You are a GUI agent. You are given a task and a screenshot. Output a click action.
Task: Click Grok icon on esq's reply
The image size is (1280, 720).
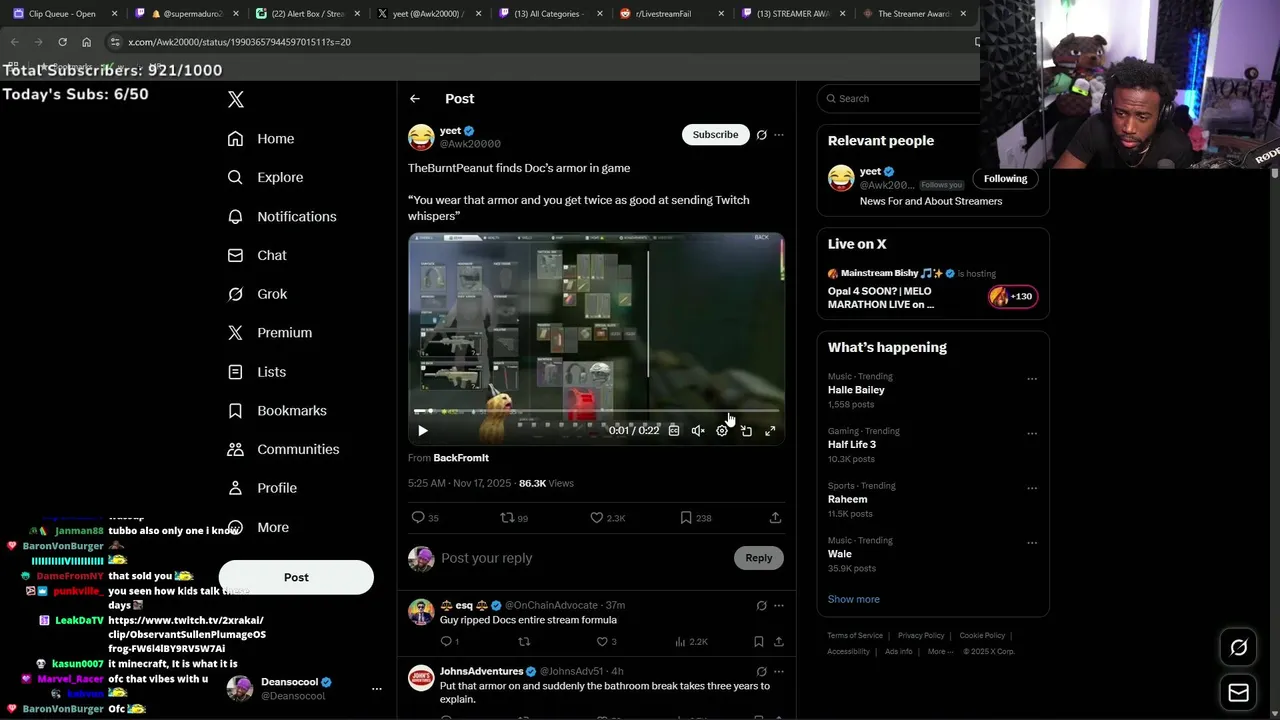tap(762, 606)
